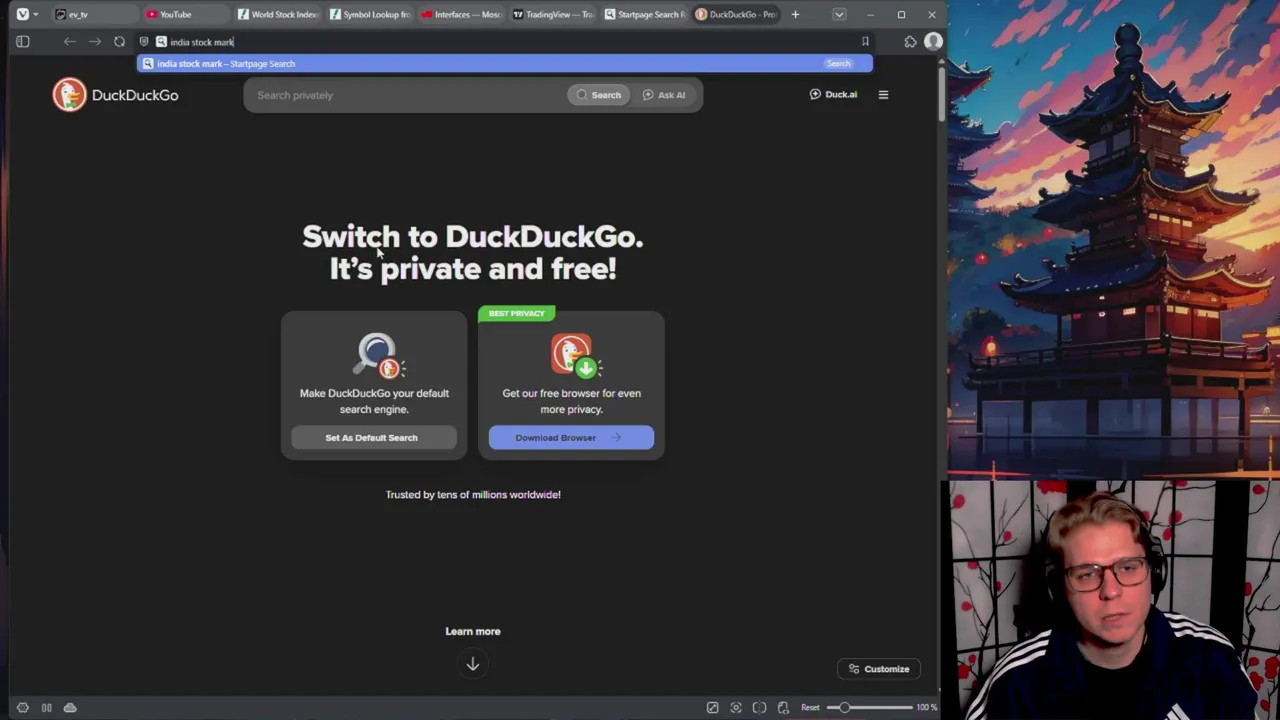Switch to the World Stock Index tab
1280x720 pixels.
pyautogui.click(x=278, y=14)
